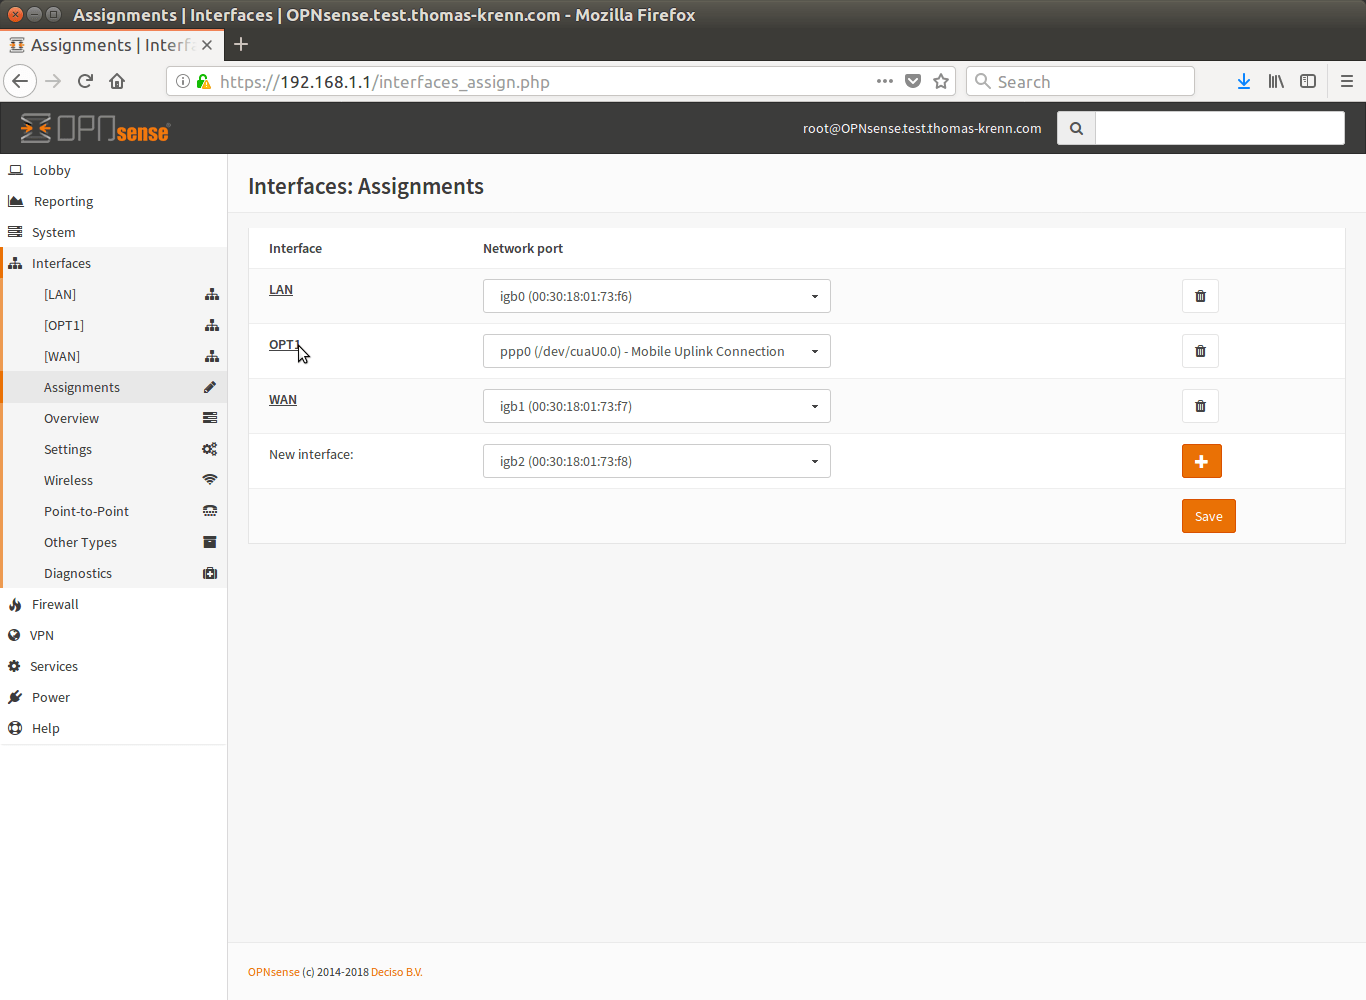Open New interface igb2 dropdown

(656, 461)
